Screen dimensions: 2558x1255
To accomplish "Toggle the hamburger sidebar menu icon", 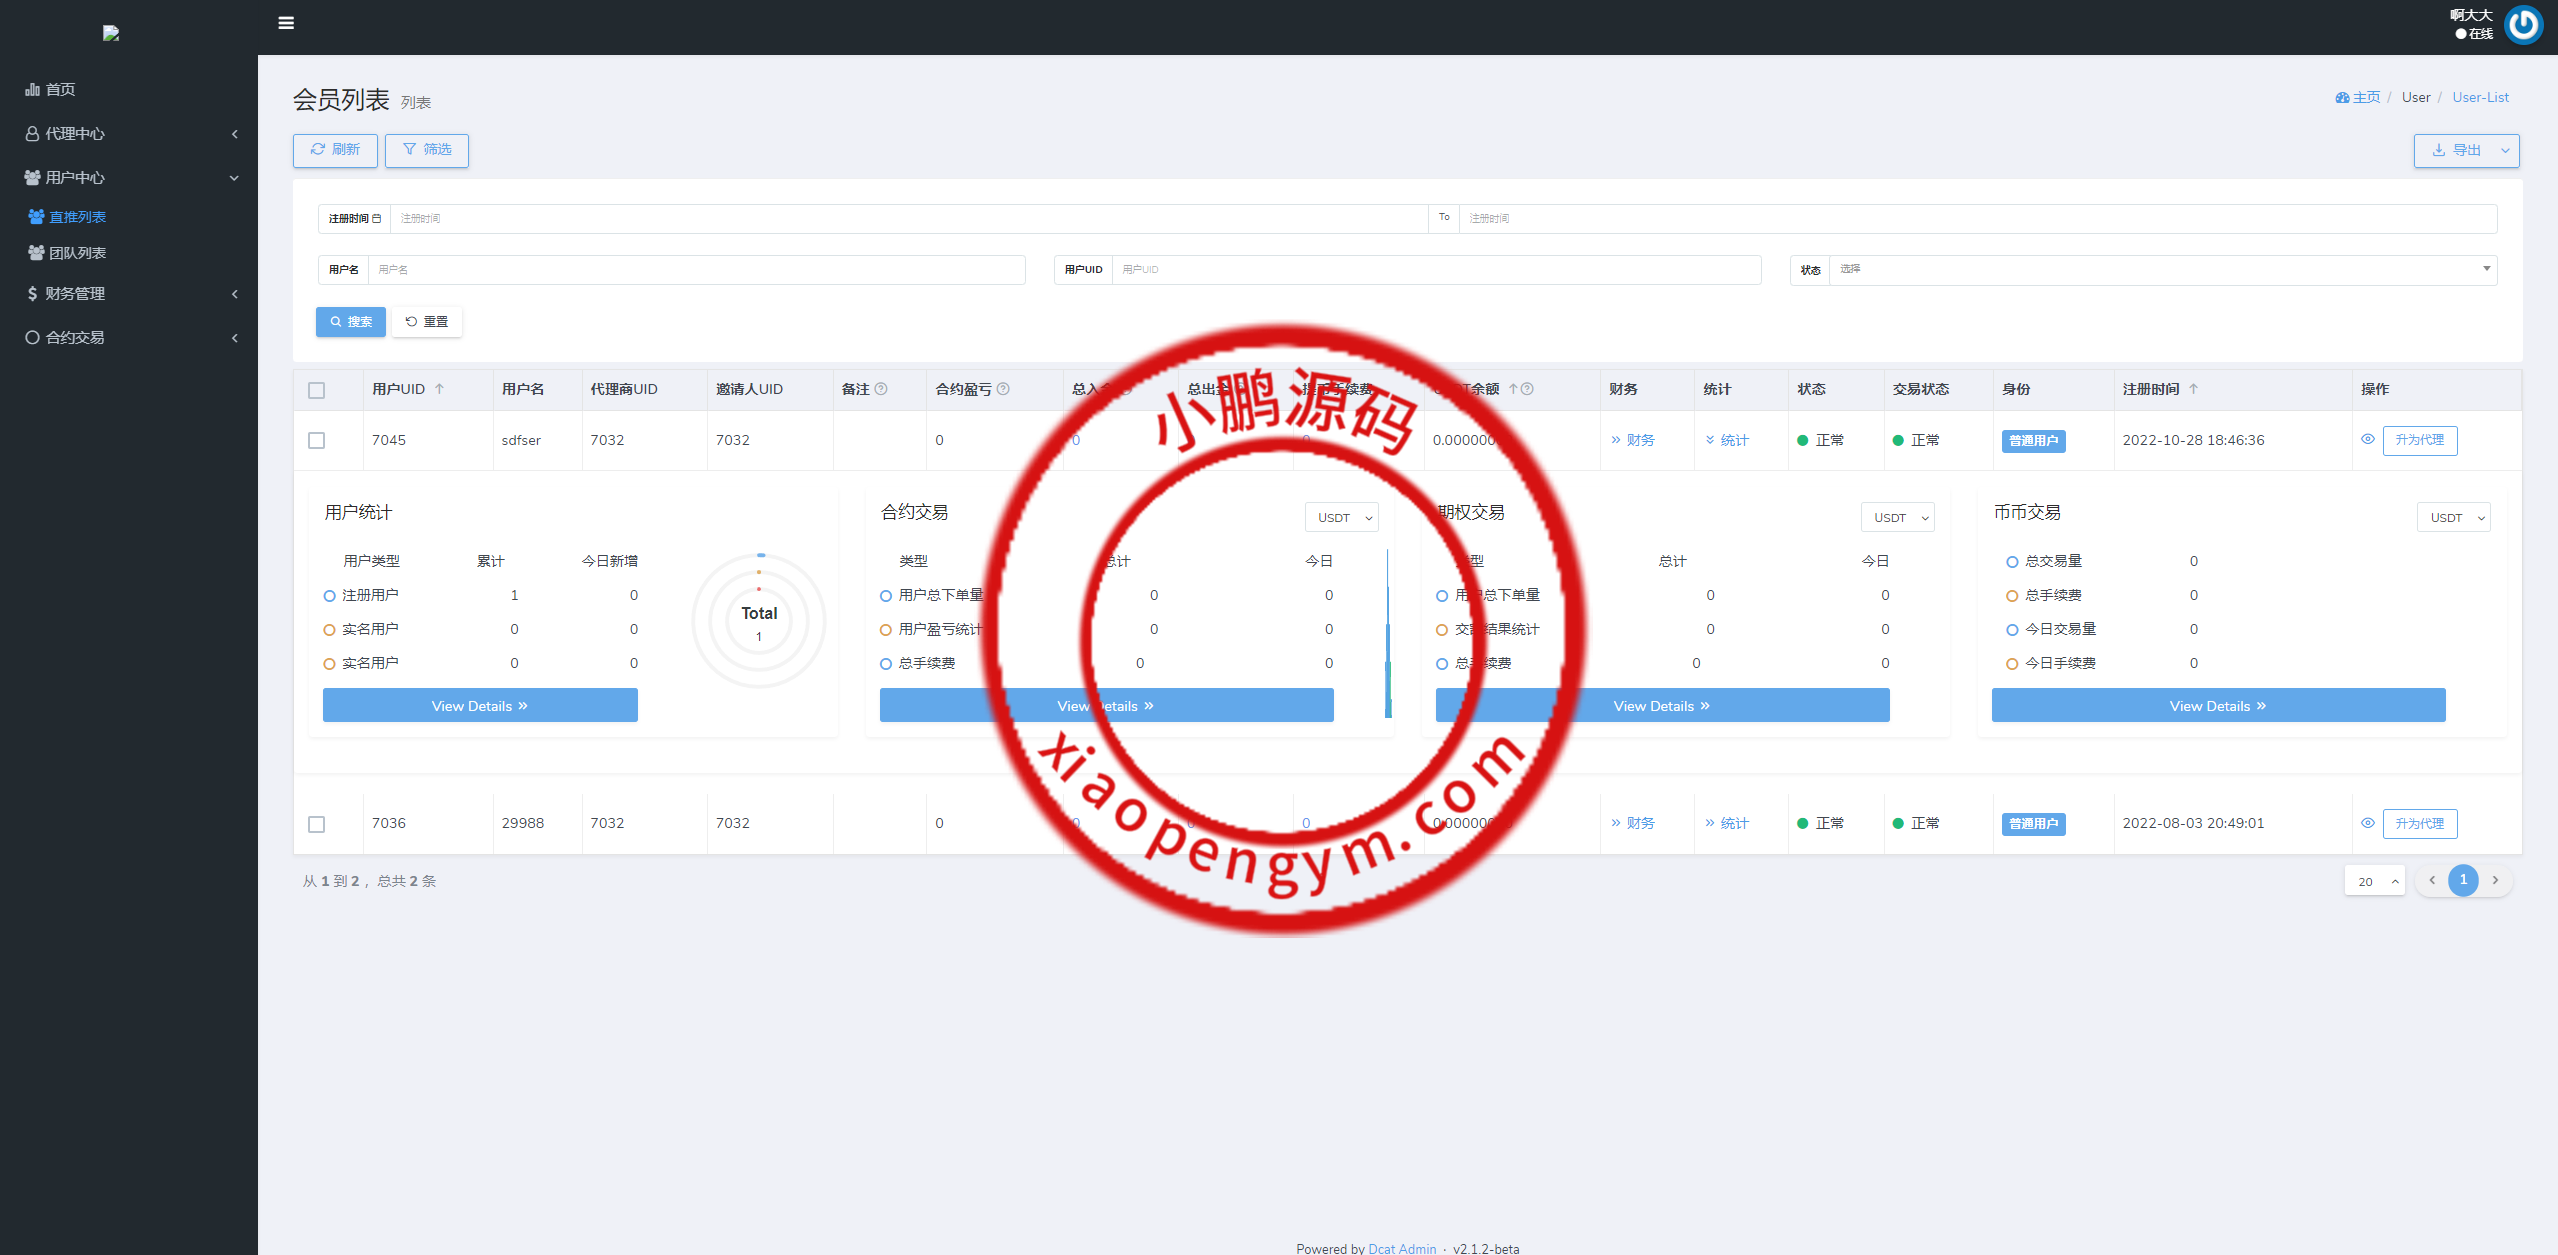I will coord(286,23).
